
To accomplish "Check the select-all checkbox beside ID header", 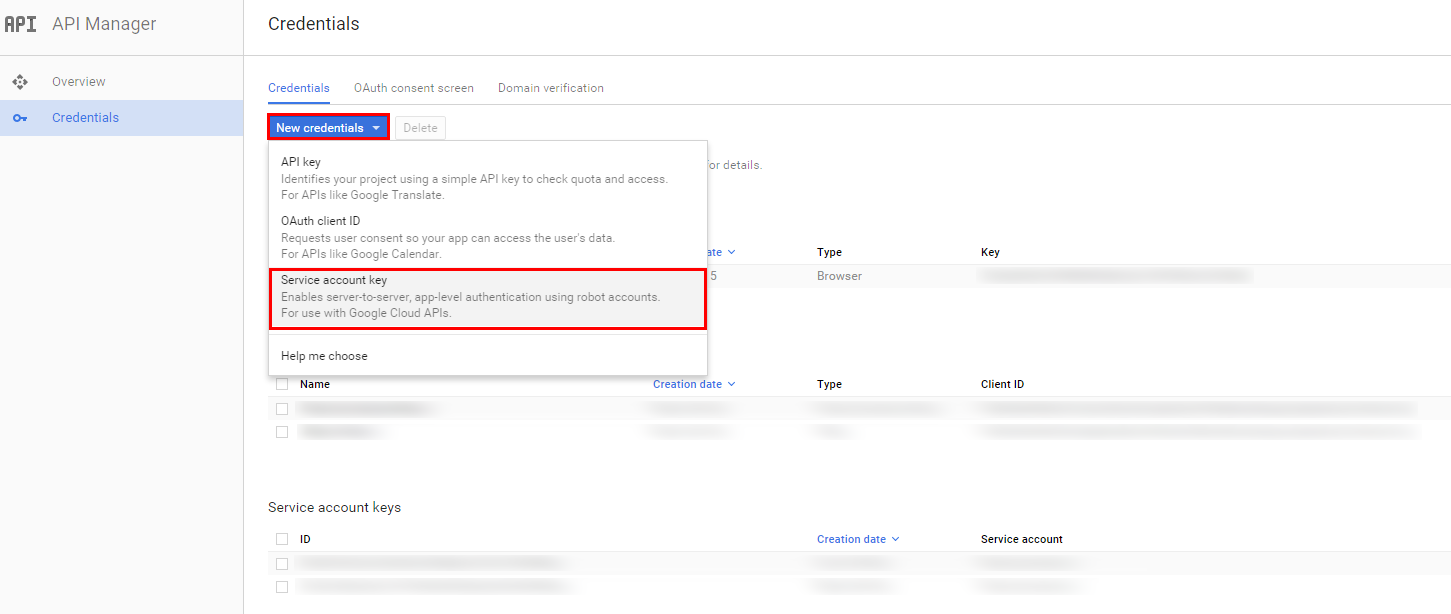I will click(282, 539).
